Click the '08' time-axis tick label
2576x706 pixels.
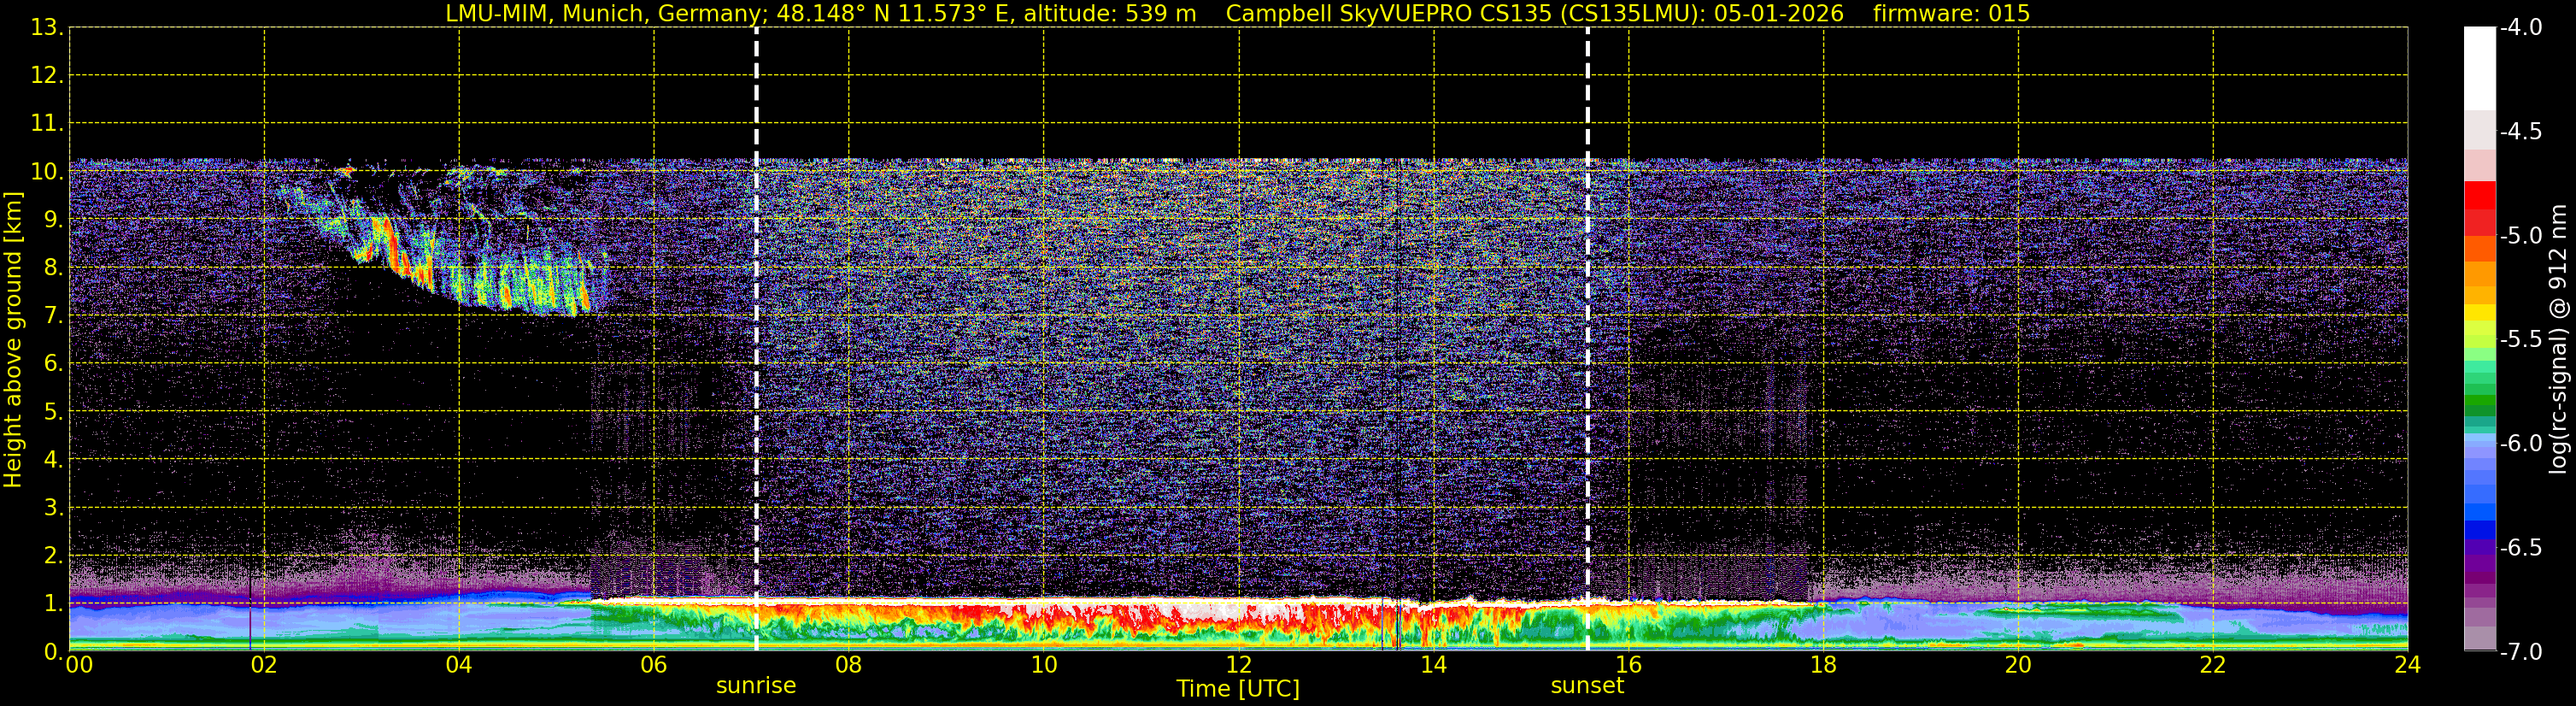coord(849,665)
